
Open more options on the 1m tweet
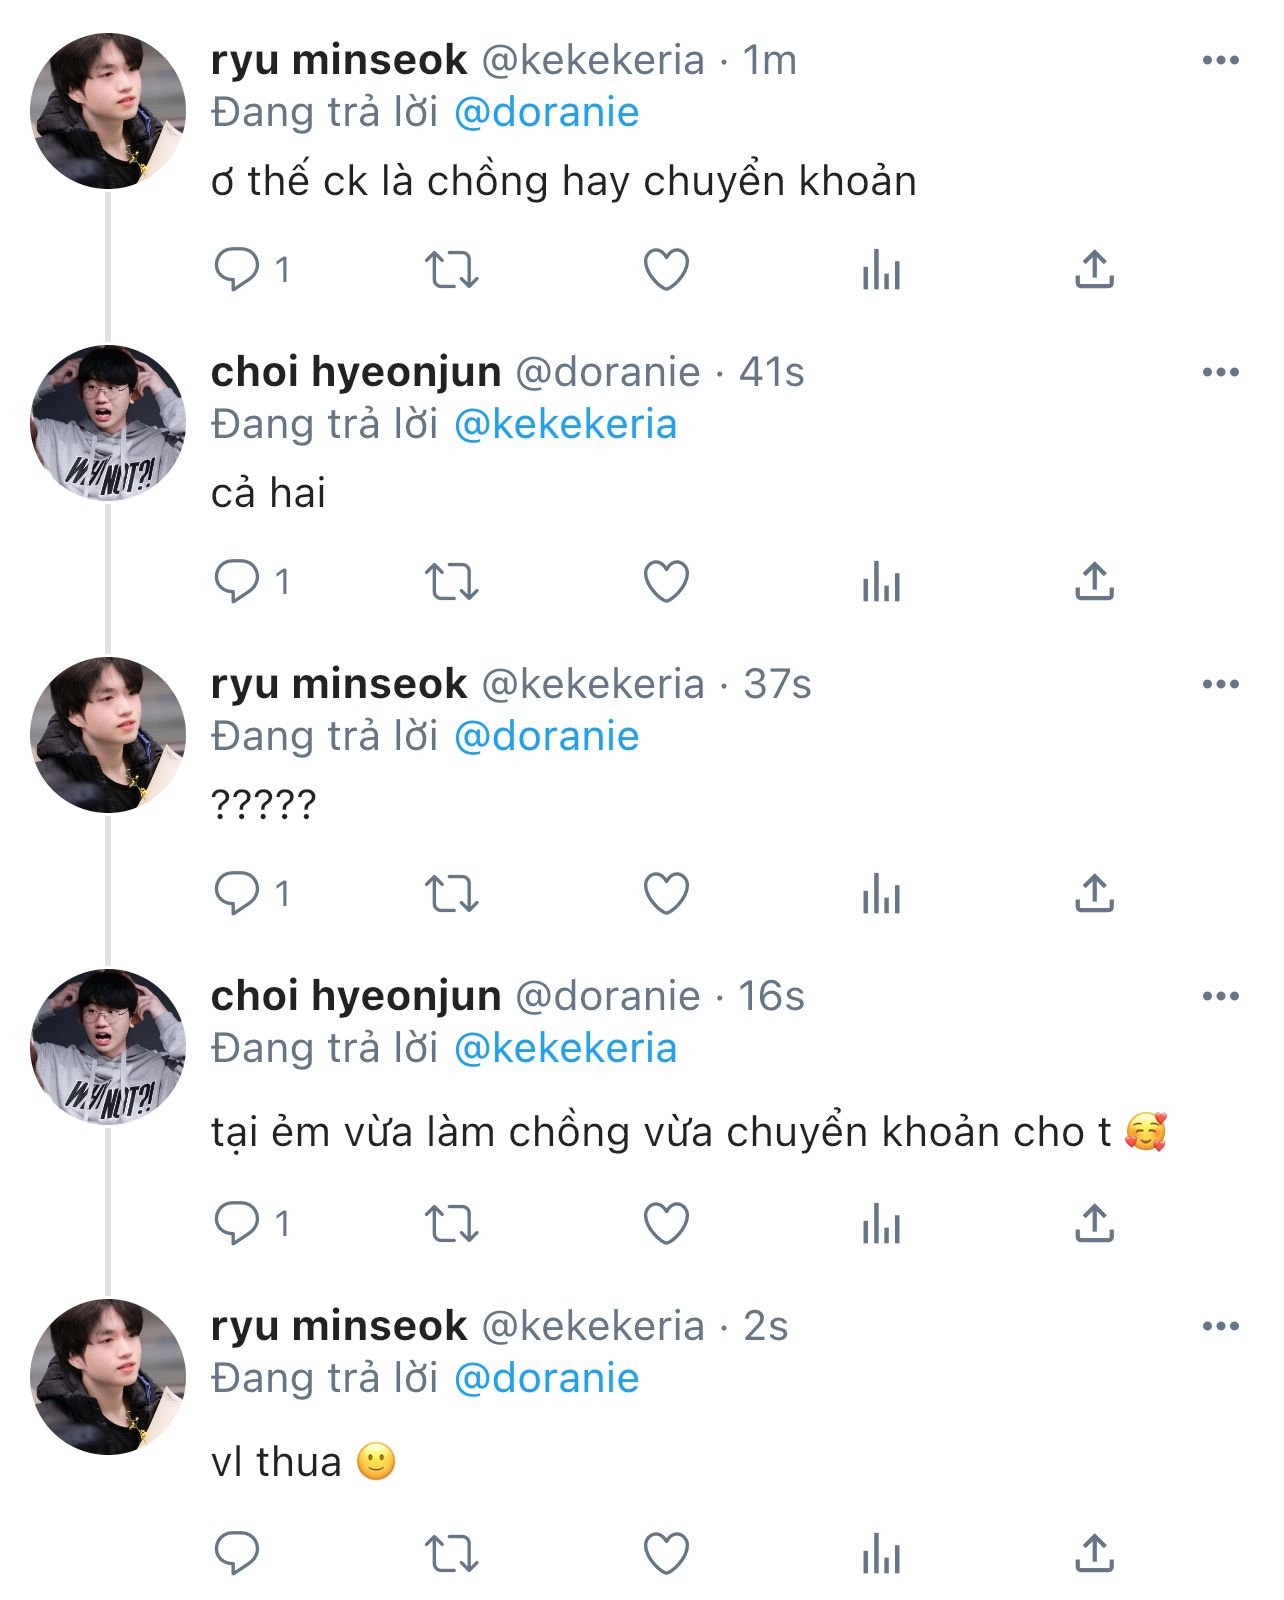[x=1220, y=61]
